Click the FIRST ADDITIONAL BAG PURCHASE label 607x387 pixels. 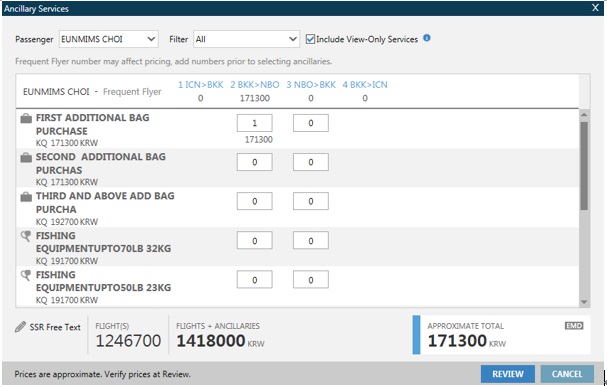[93, 124]
